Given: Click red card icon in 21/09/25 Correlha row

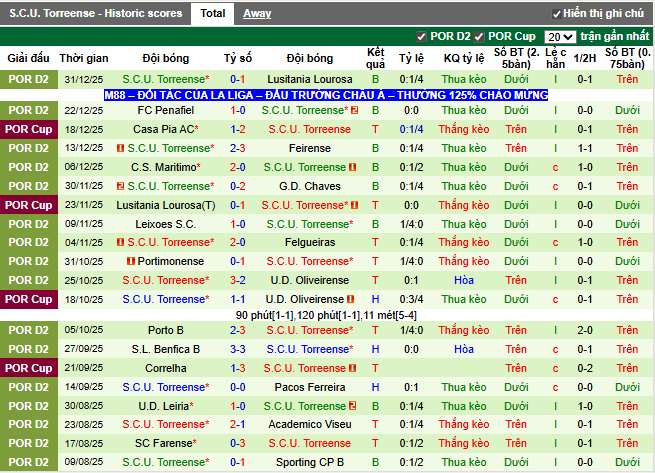Looking at the screenshot, I should (353, 368).
